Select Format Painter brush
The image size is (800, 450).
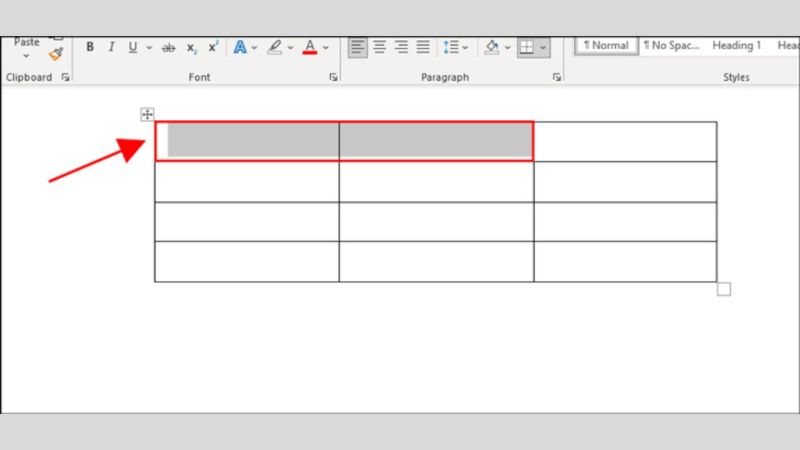[x=56, y=54]
